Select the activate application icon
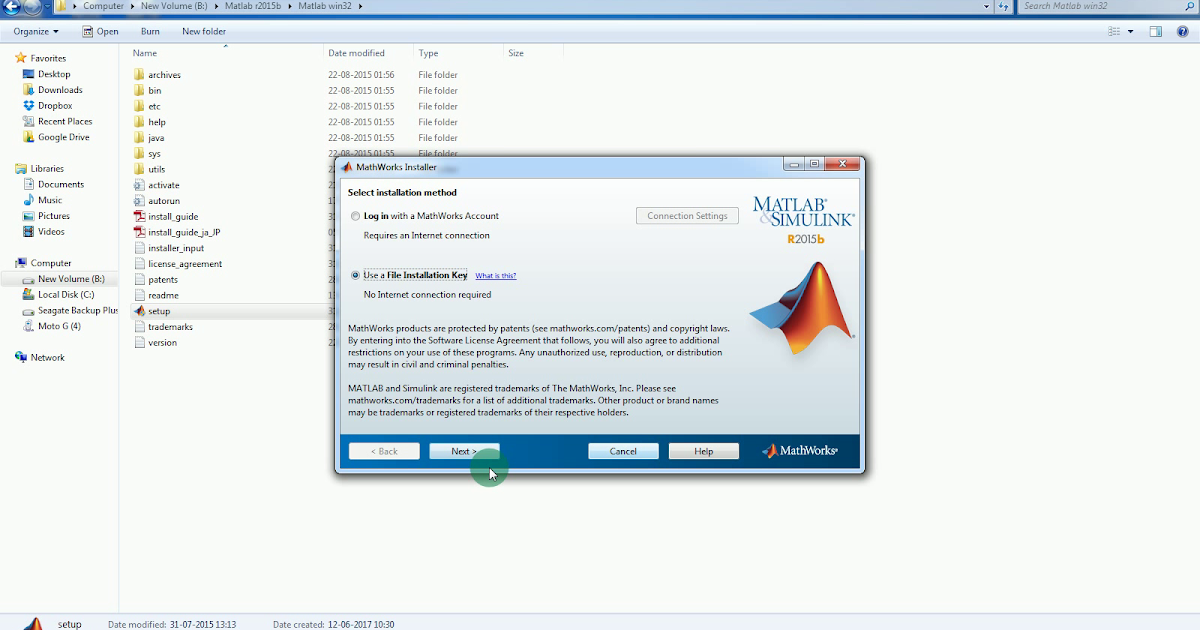1200x630 pixels. [x=139, y=185]
